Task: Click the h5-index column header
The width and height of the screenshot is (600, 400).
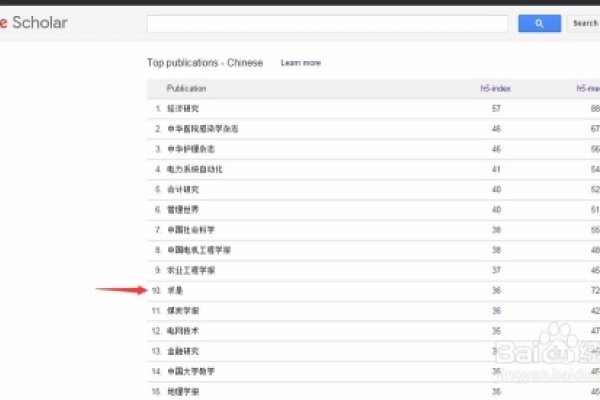Action: point(496,88)
